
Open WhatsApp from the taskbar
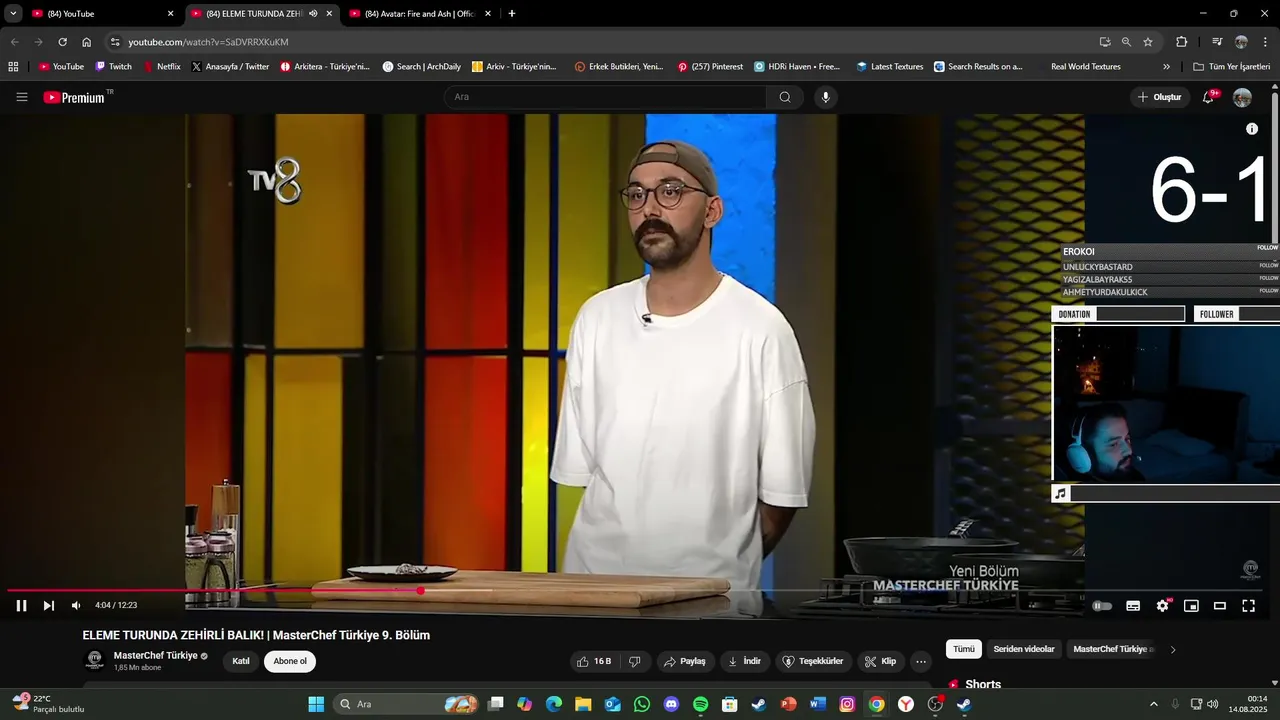[642, 704]
